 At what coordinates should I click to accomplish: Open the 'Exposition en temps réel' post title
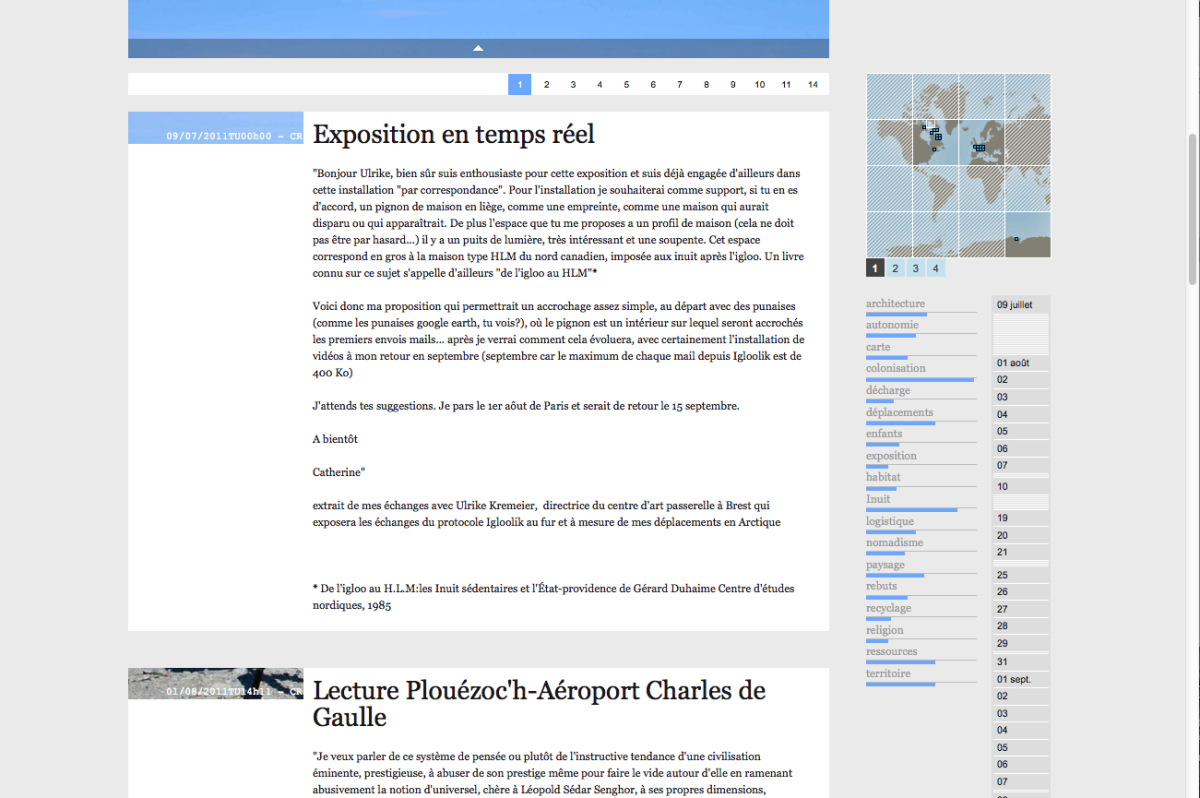[453, 134]
